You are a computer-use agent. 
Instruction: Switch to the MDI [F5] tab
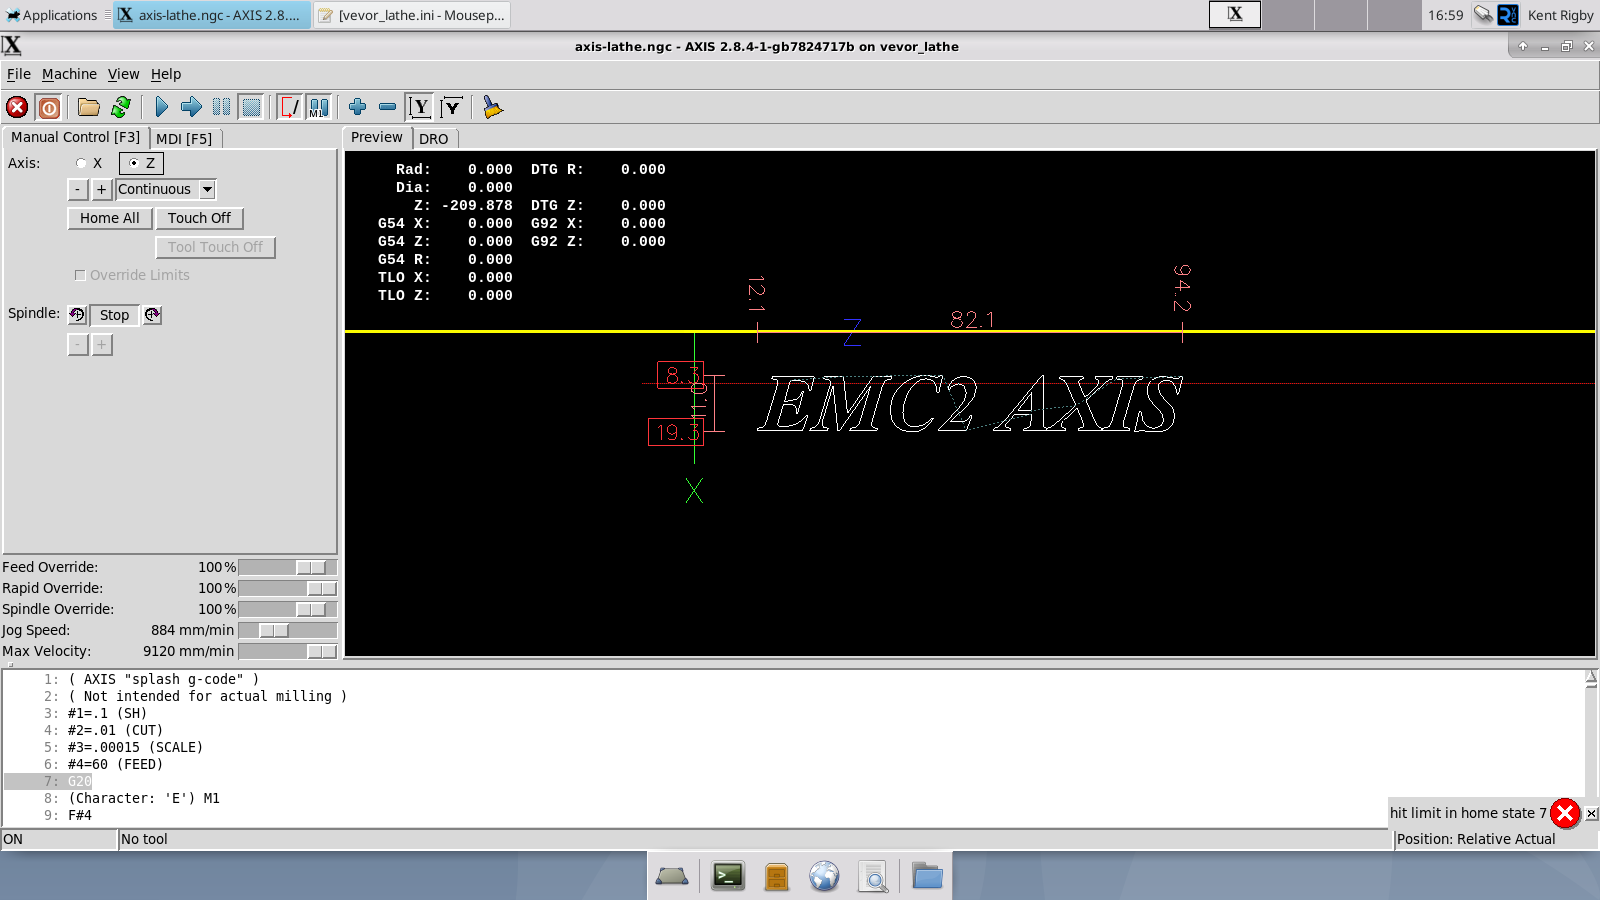185,139
